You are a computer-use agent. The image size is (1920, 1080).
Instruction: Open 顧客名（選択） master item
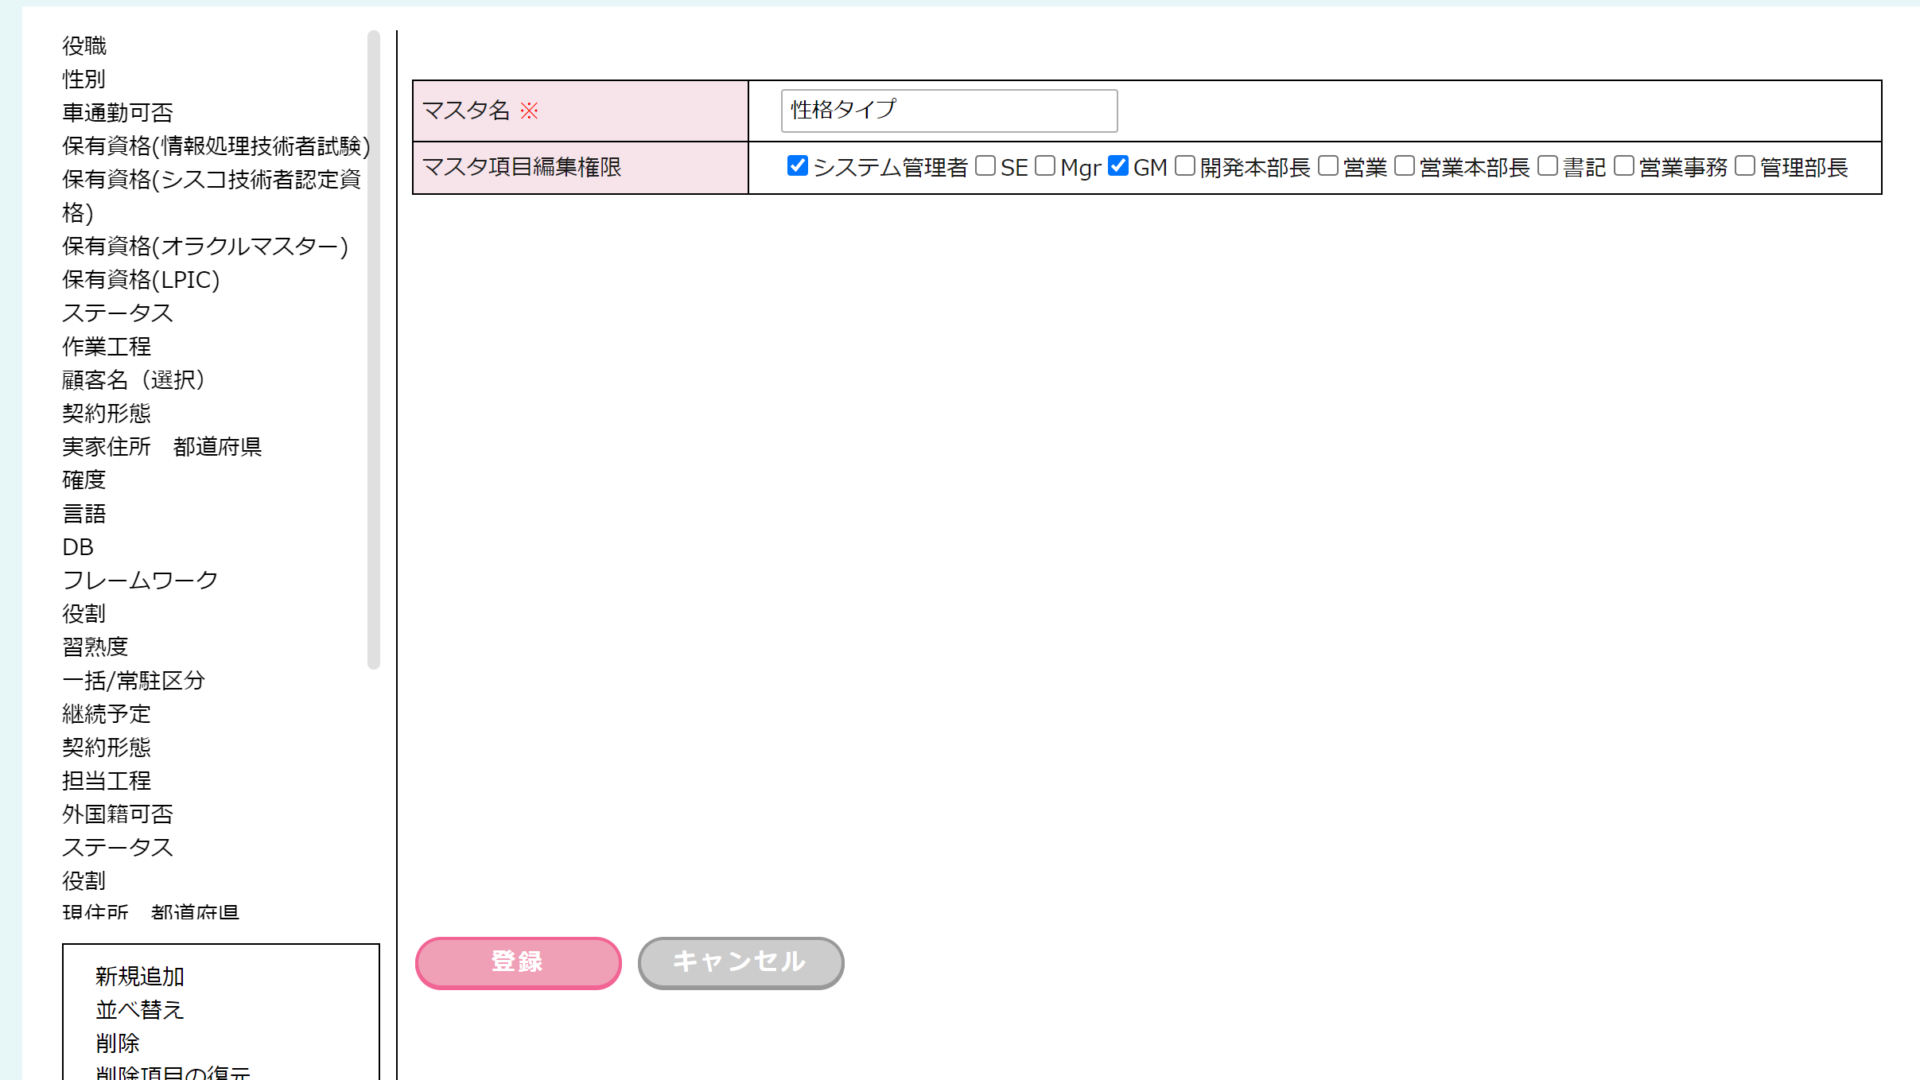tap(134, 380)
